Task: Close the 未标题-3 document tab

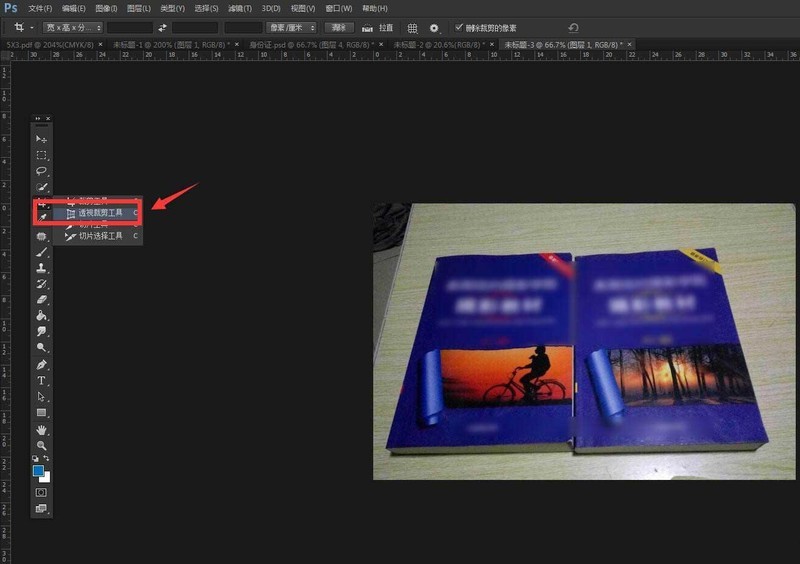Action: point(630,44)
